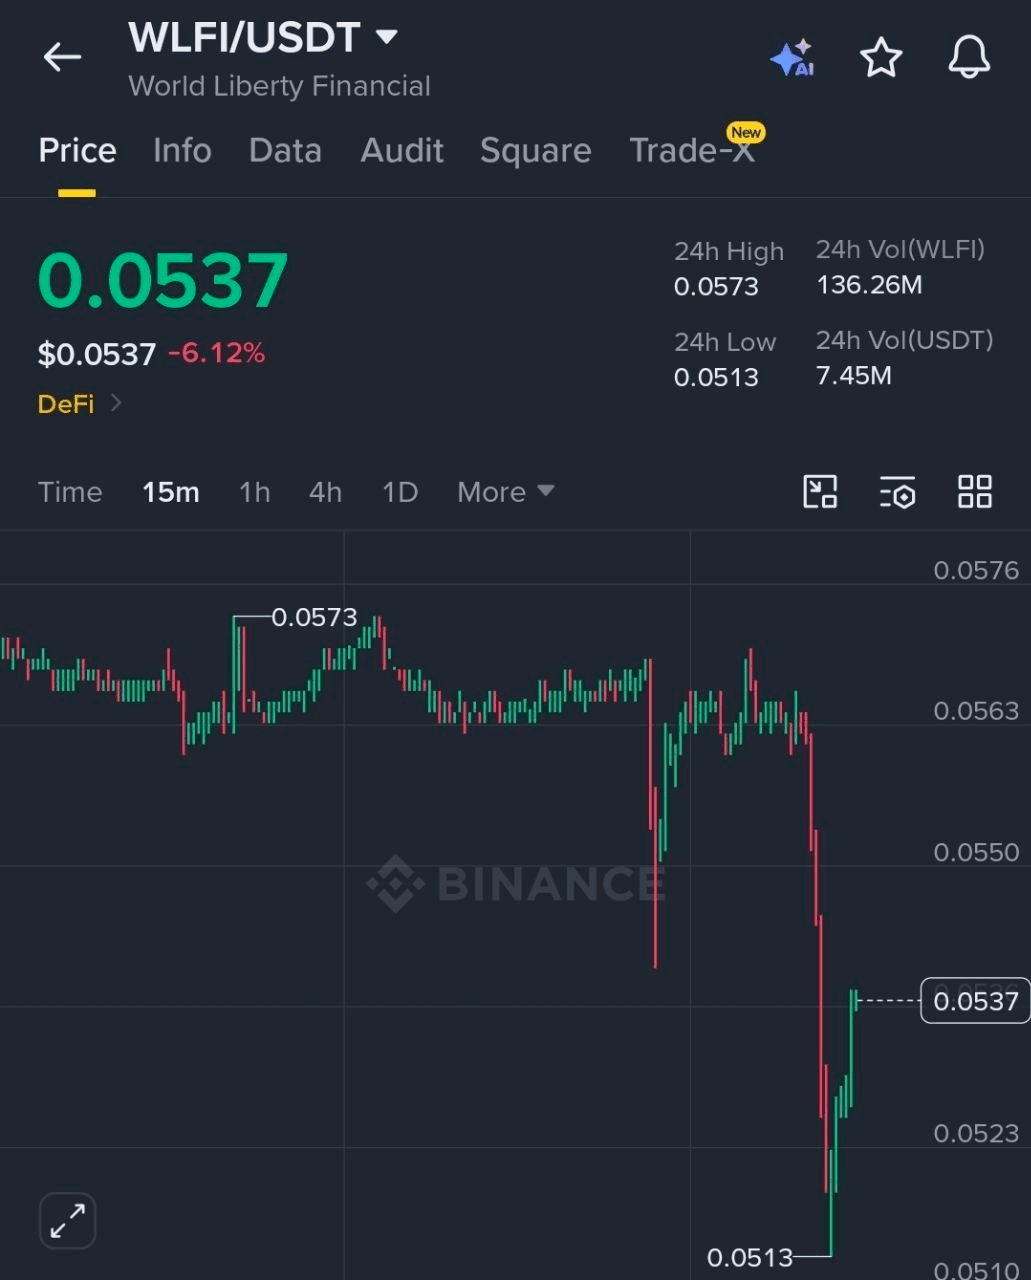Open price alert bell icon
The image size is (1031, 1280).
point(969,57)
